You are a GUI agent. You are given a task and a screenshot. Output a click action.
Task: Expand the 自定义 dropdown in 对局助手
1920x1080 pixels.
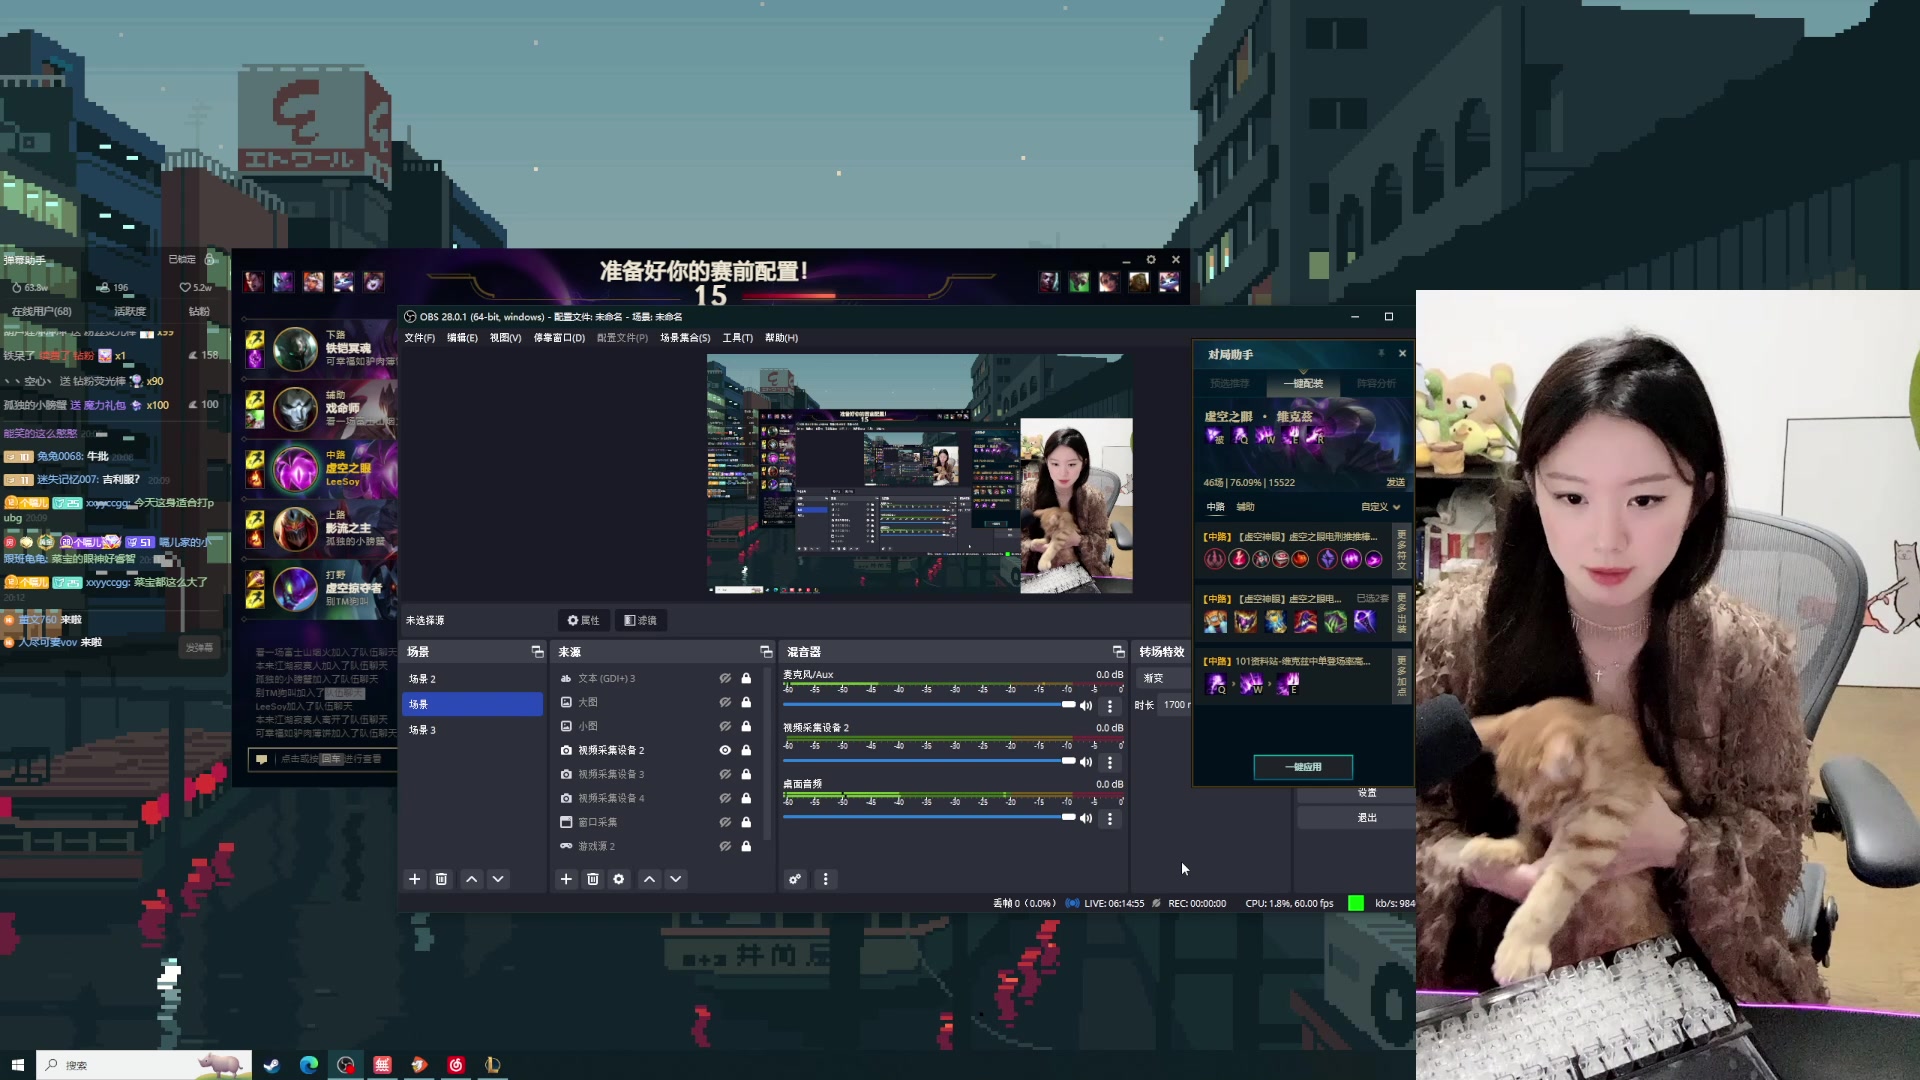tap(1380, 507)
